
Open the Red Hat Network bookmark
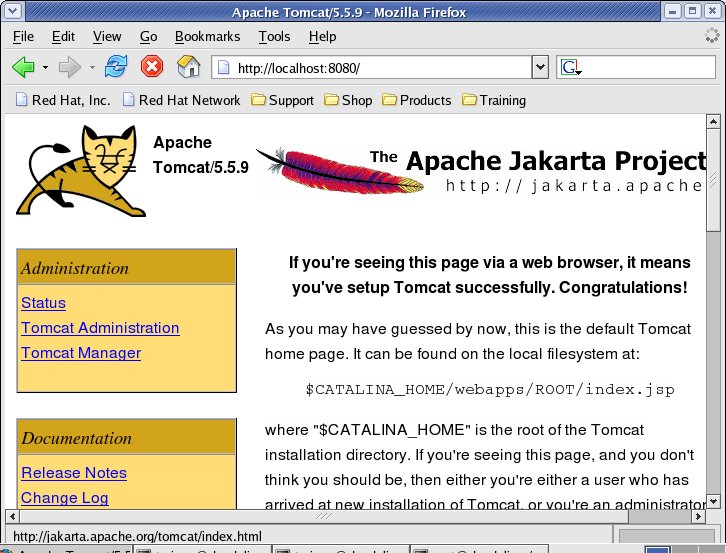pos(182,100)
